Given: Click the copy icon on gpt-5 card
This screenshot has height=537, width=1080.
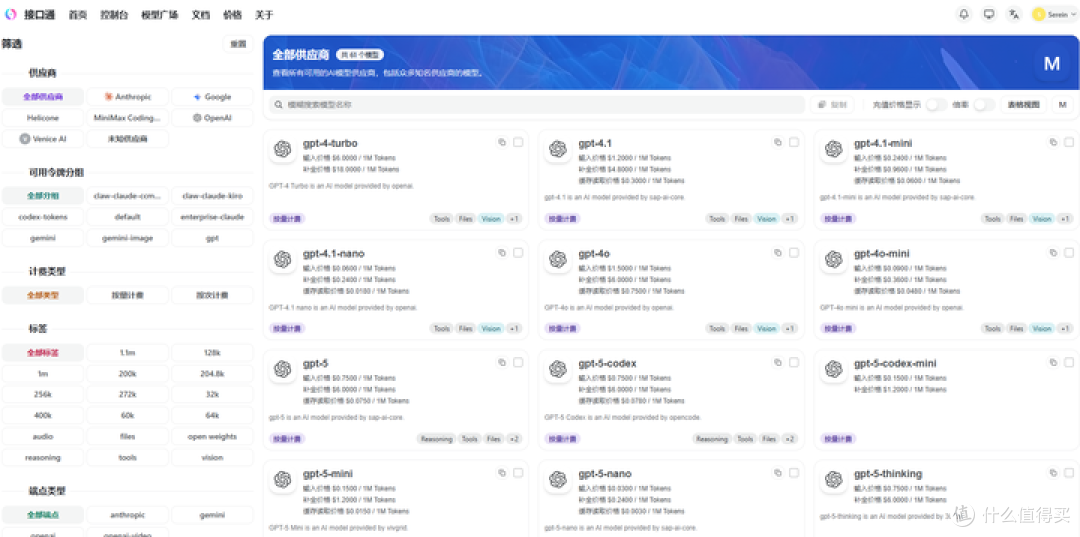Looking at the screenshot, I should [502, 362].
